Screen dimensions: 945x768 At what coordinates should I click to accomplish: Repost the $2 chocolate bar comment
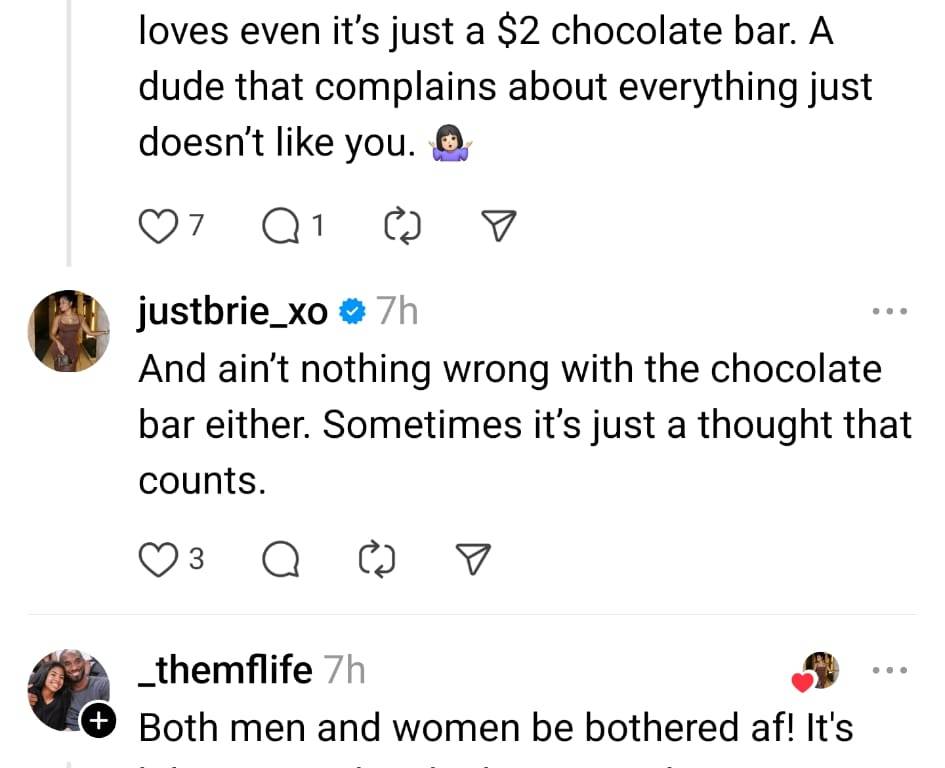[x=401, y=228]
